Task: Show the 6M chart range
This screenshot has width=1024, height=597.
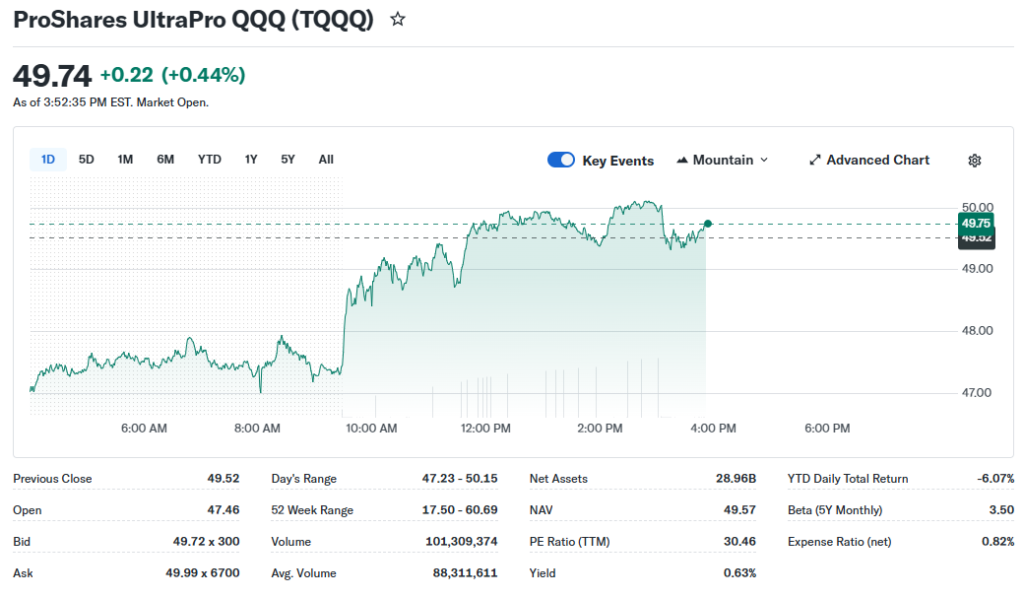Action: 165,159
